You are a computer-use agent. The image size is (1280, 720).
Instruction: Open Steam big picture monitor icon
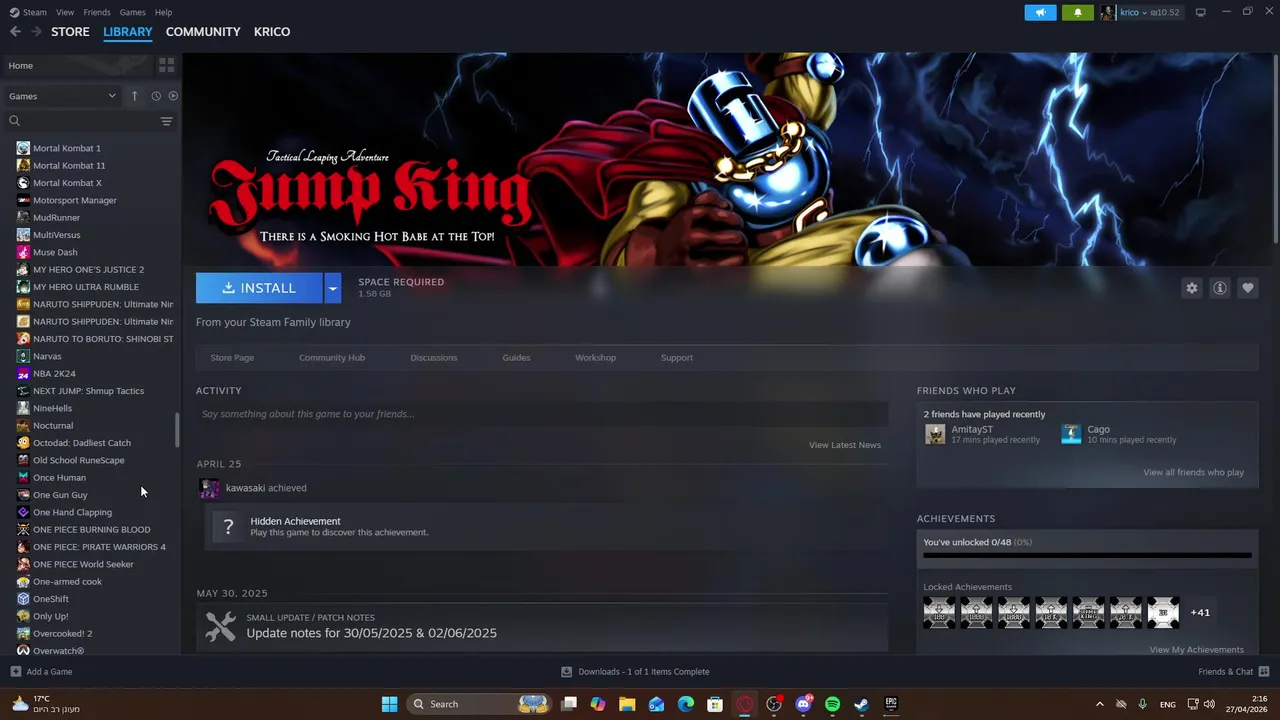click(x=1200, y=12)
